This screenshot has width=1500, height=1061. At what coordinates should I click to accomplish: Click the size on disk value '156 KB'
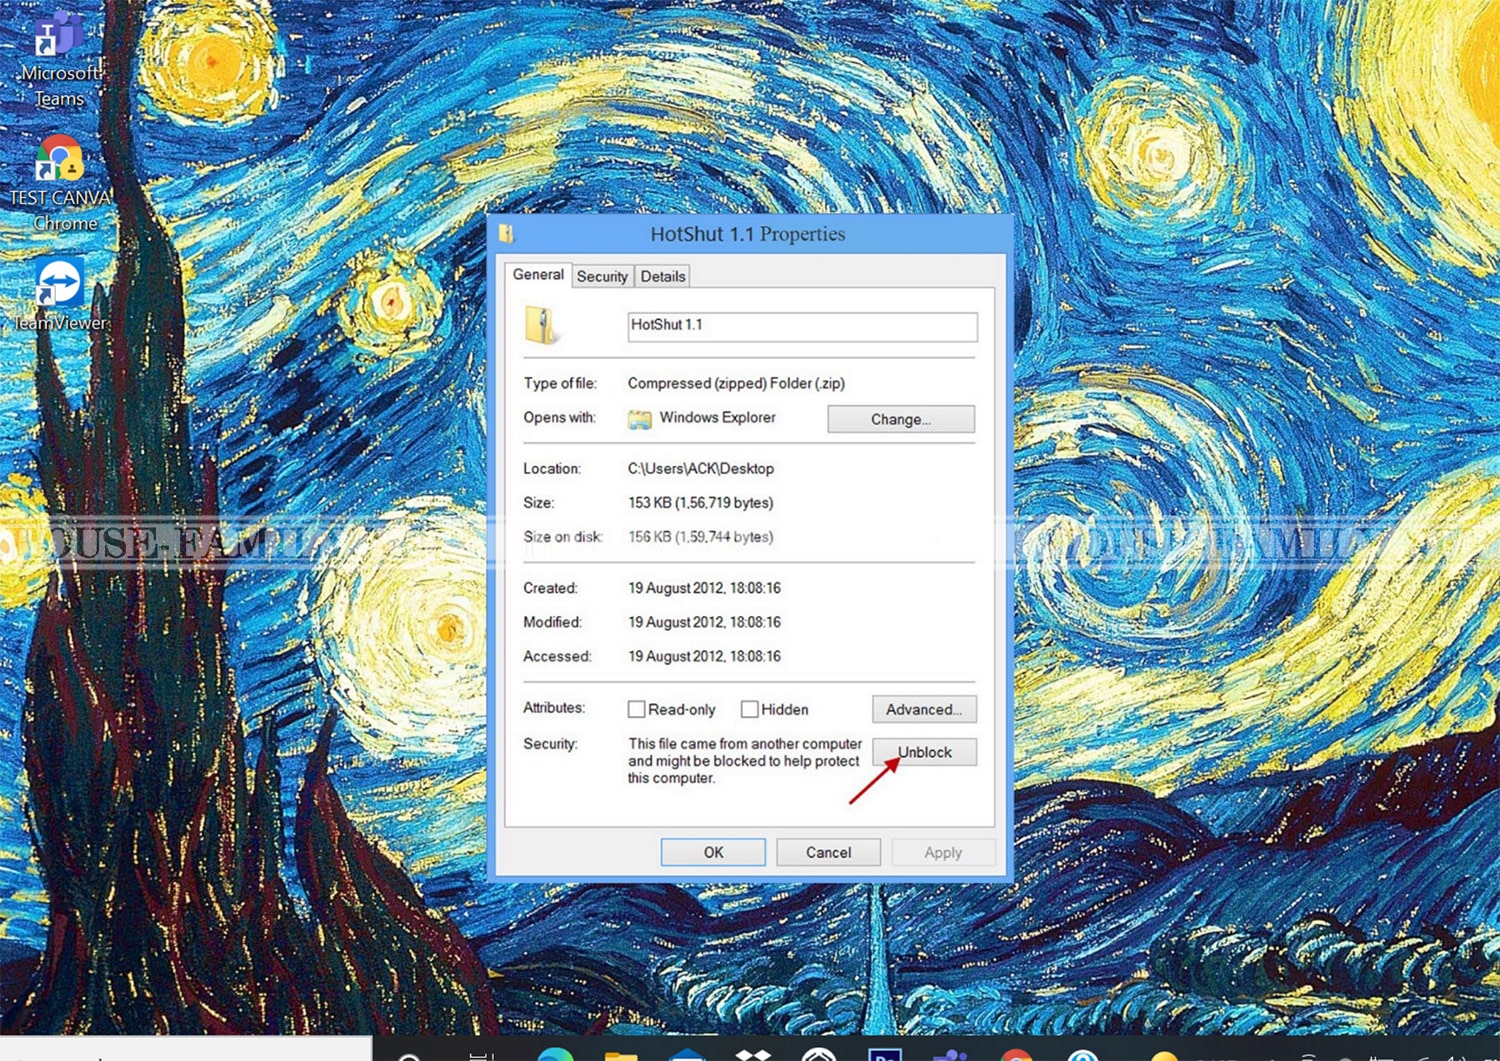(701, 537)
